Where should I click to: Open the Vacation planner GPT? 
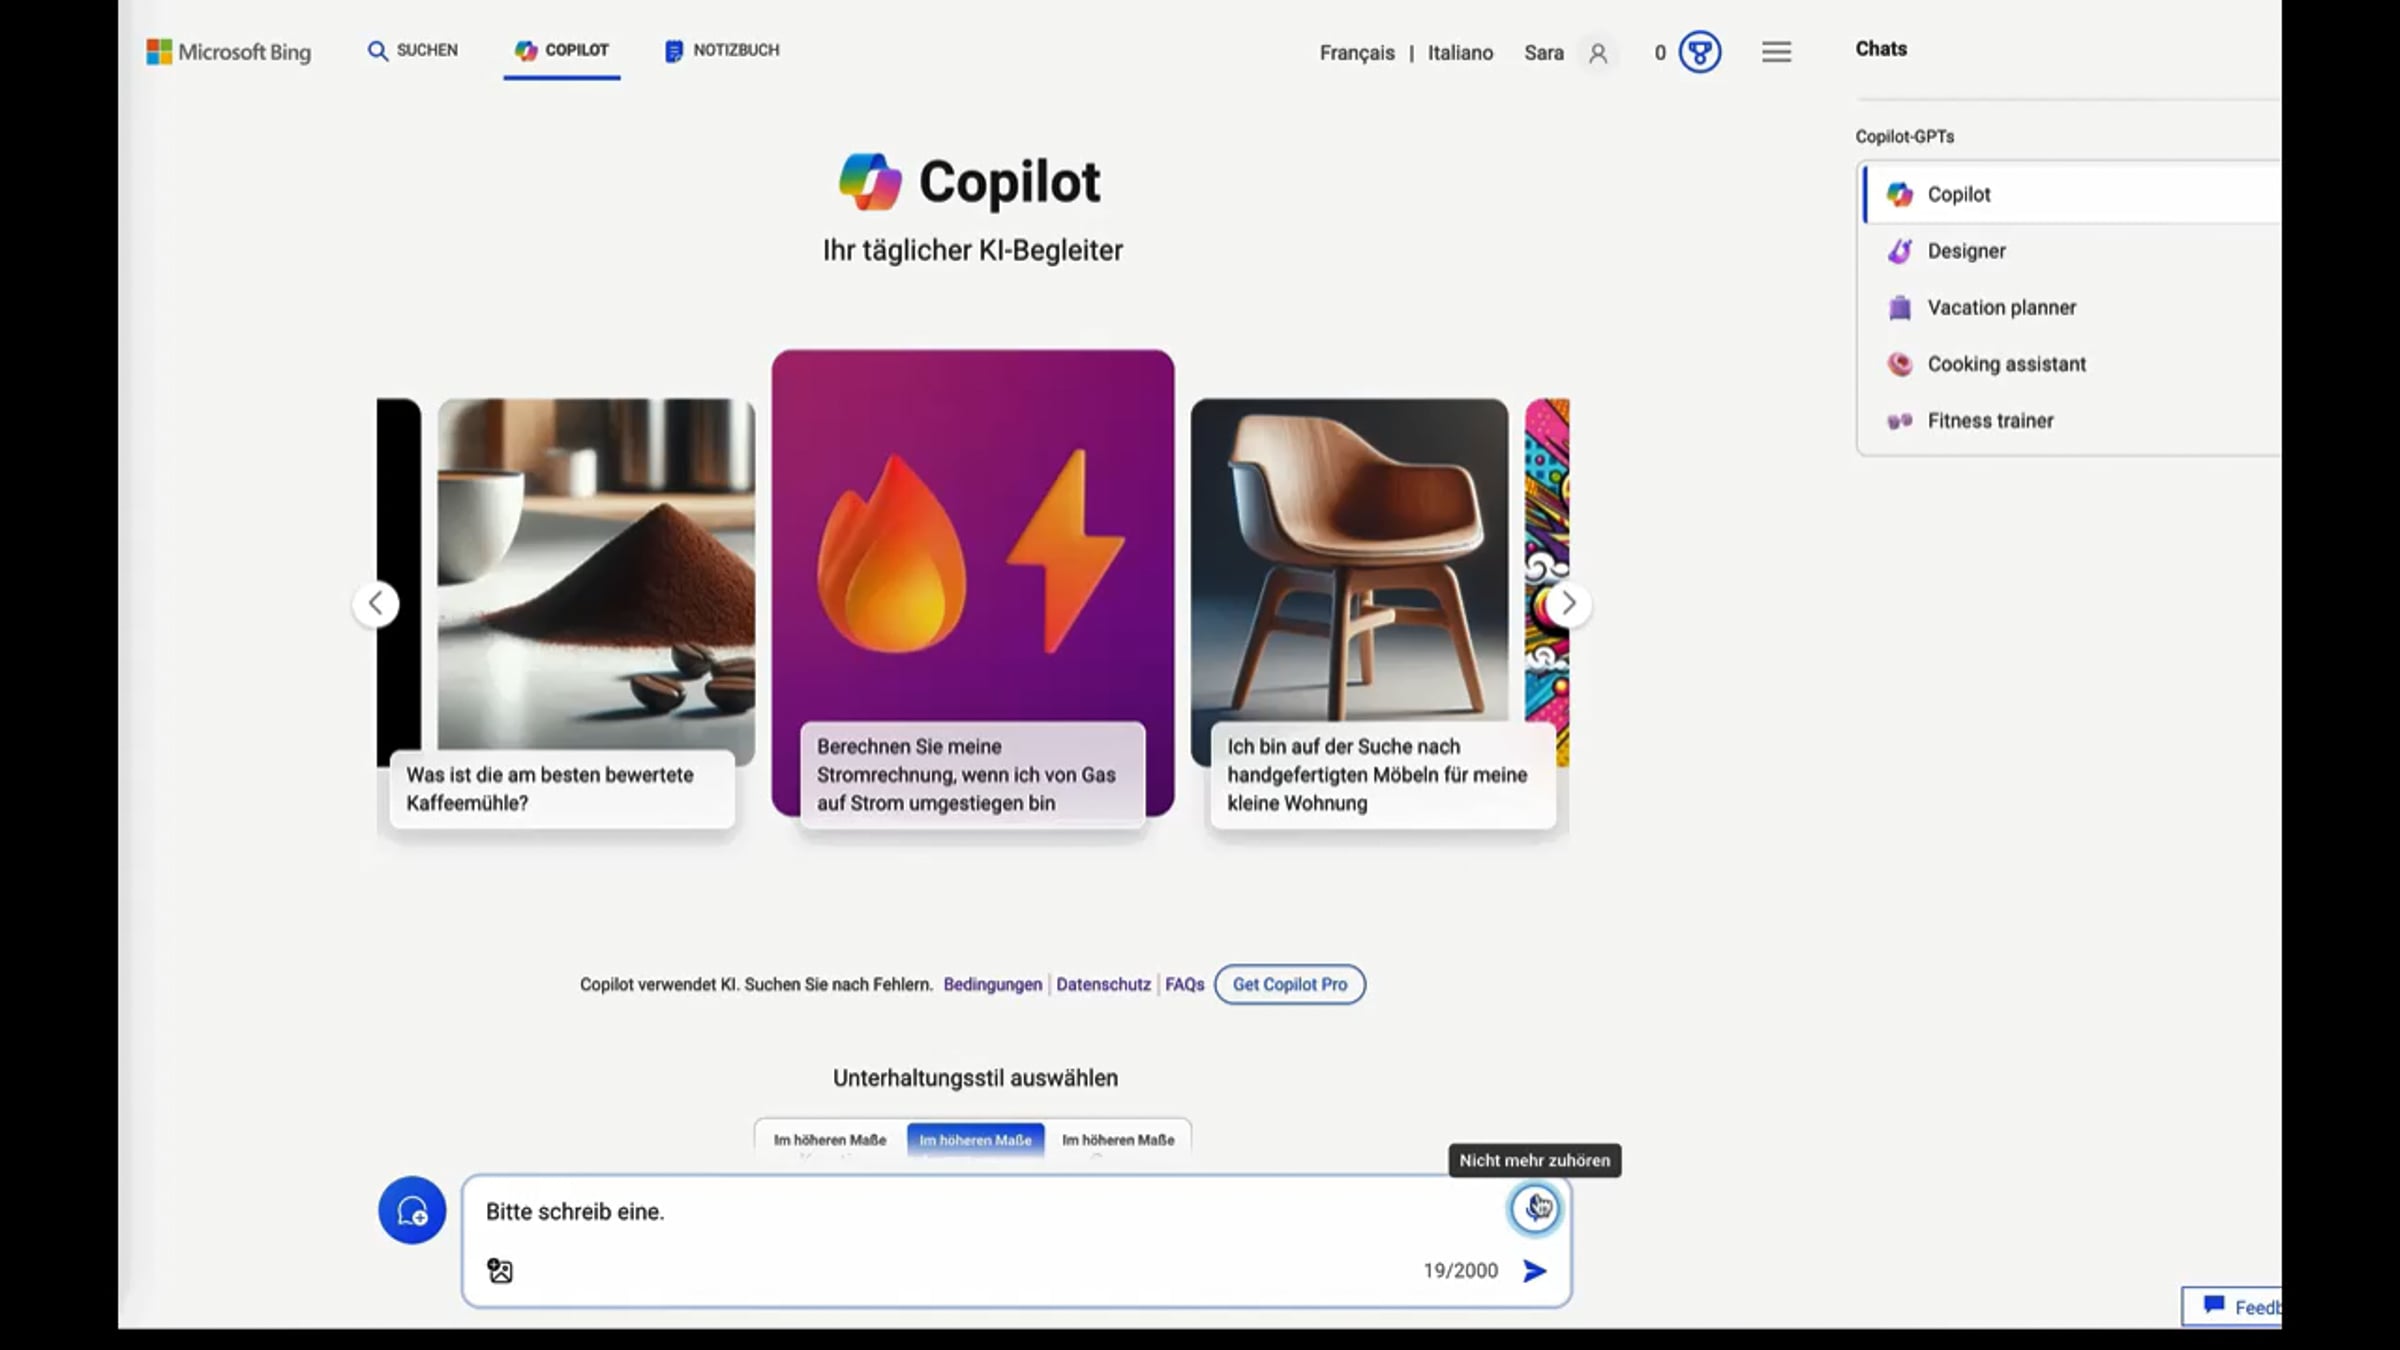(x=2072, y=308)
